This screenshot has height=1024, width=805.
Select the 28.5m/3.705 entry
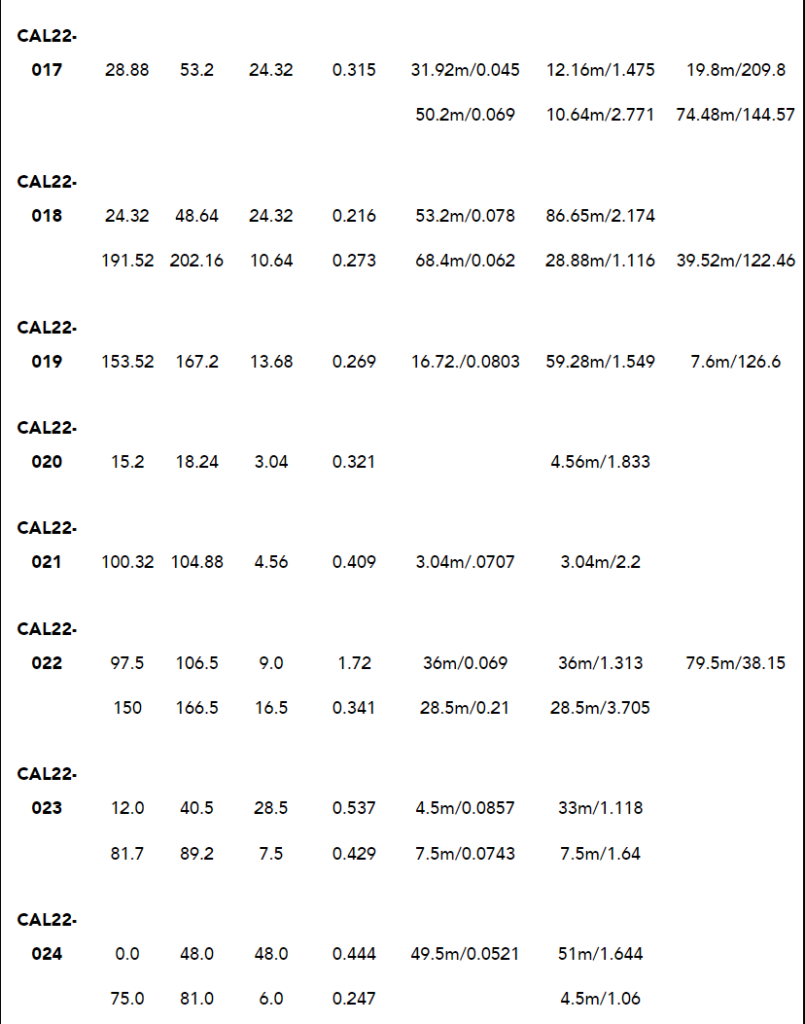tap(600, 708)
